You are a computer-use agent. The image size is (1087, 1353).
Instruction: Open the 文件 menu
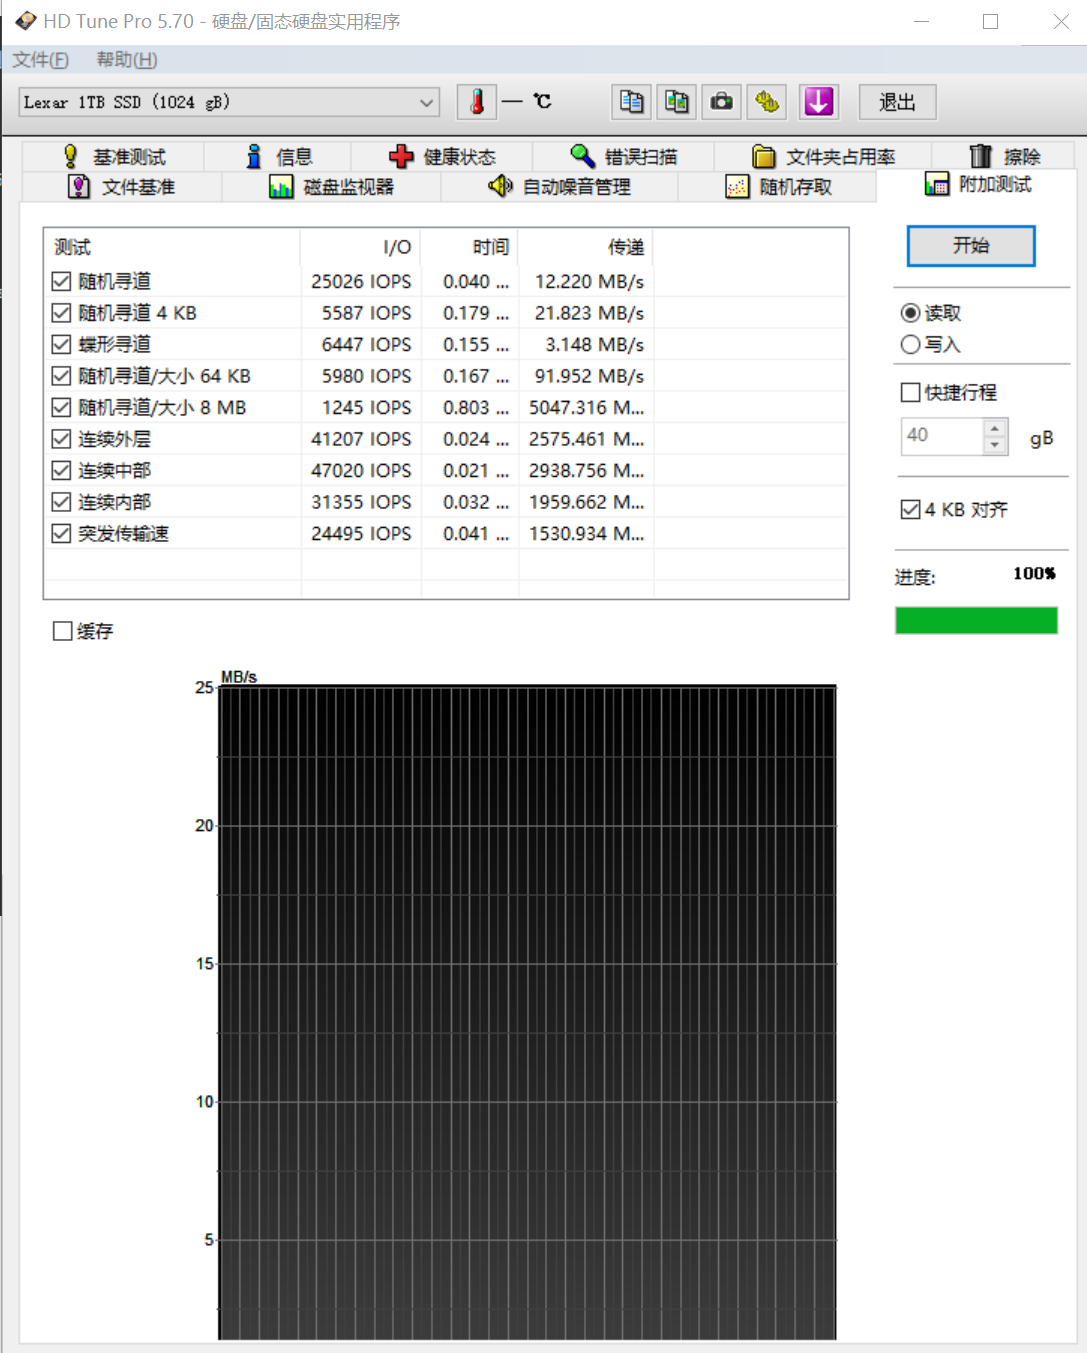38,60
